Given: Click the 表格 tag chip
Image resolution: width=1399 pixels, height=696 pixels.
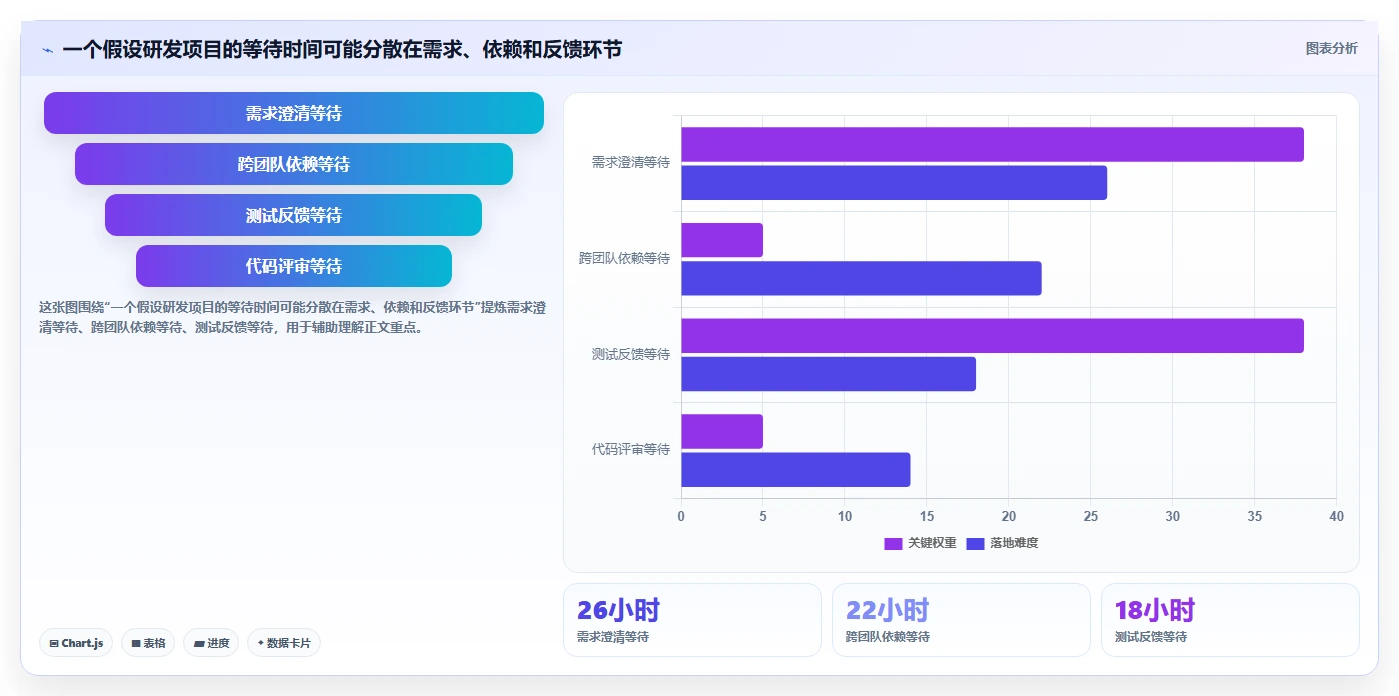Looking at the screenshot, I should pyautogui.click(x=148, y=643).
